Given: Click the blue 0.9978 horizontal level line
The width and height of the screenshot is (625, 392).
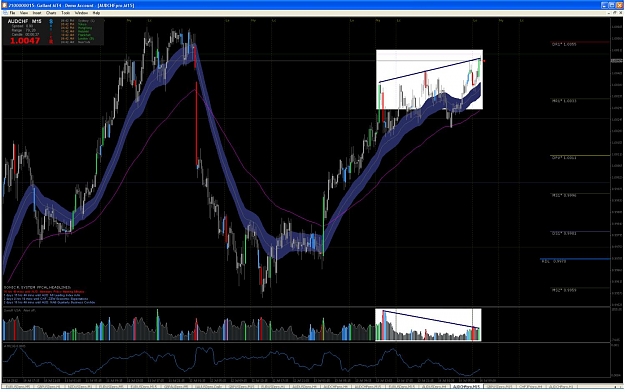Looking at the screenshot, I should point(575,259).
